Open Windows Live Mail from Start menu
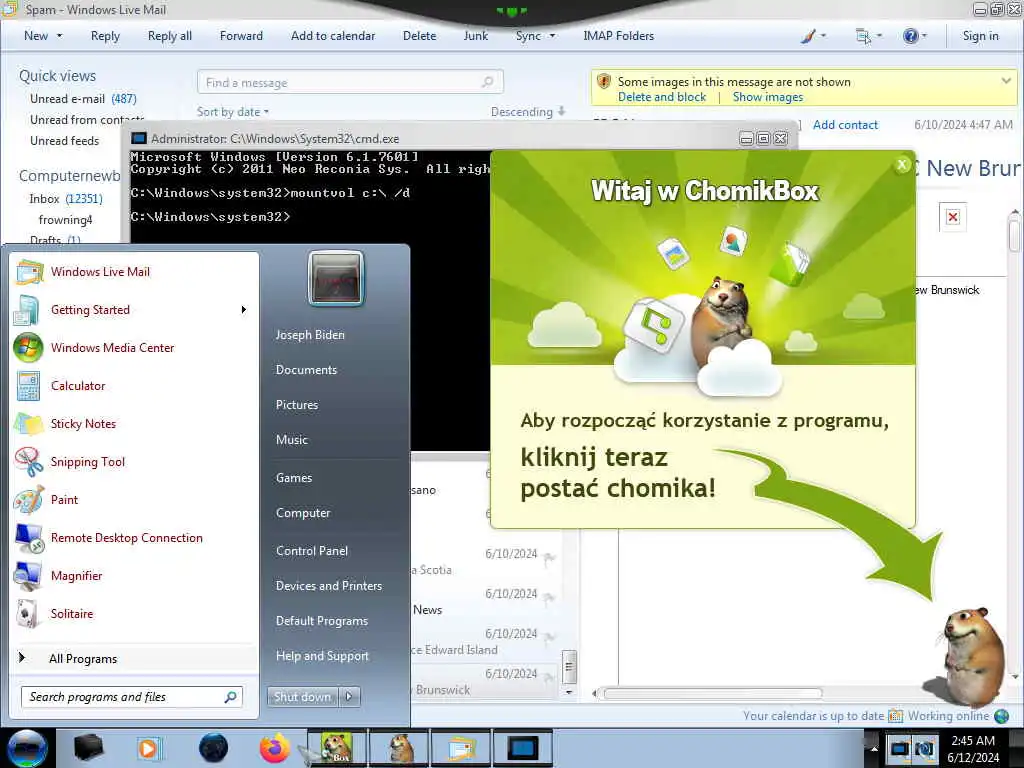 pos(100,272)
